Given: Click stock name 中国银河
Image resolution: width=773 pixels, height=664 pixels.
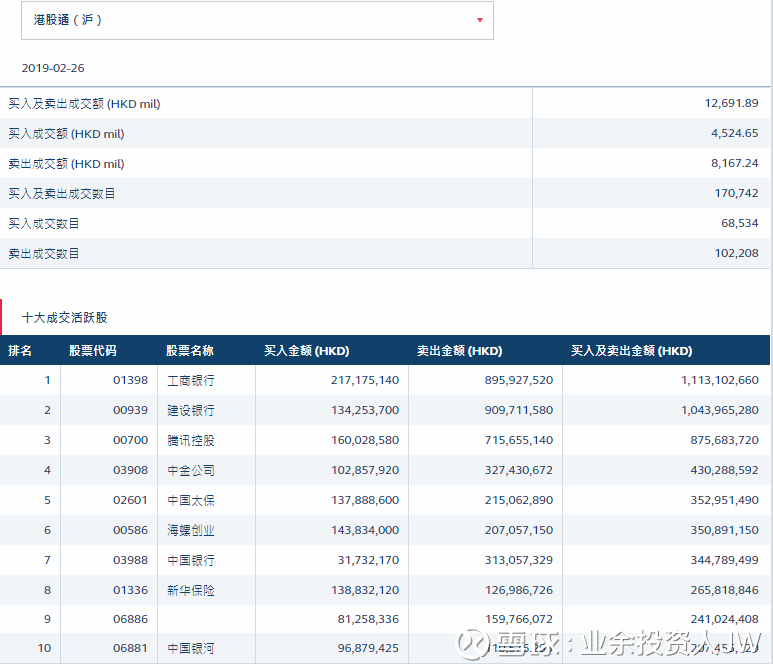Looking at the screenshot, I should point(191,649).
